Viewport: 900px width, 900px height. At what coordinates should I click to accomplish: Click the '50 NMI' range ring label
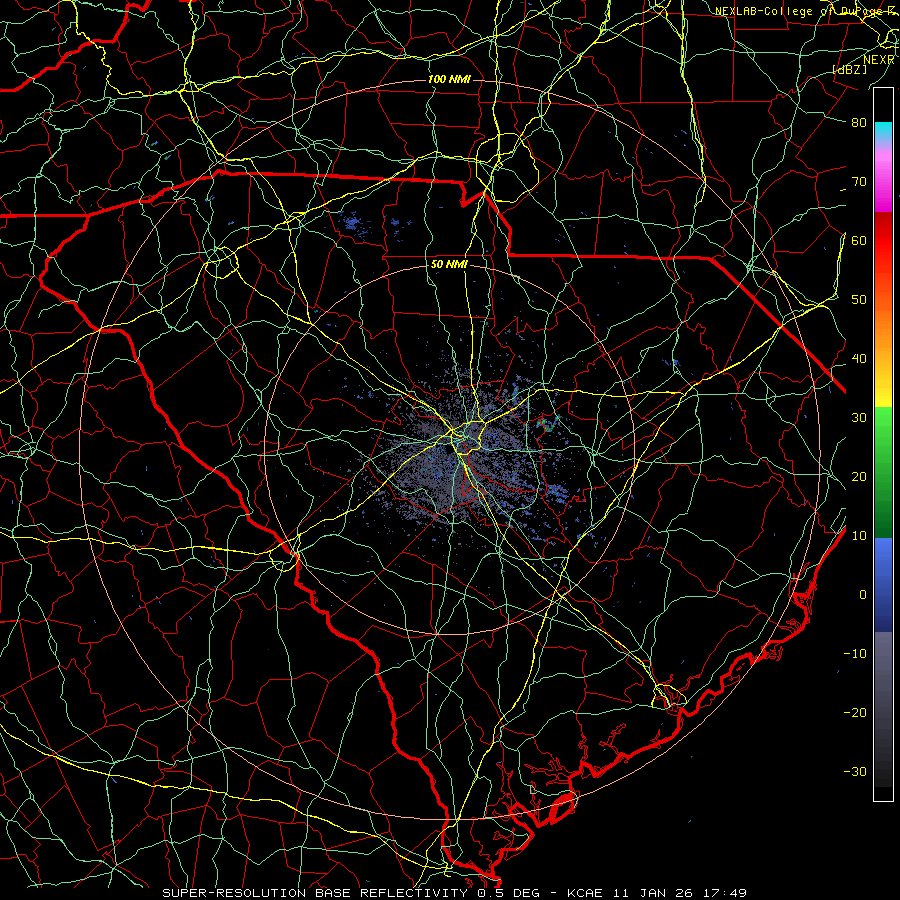click(x=449, y=264)
